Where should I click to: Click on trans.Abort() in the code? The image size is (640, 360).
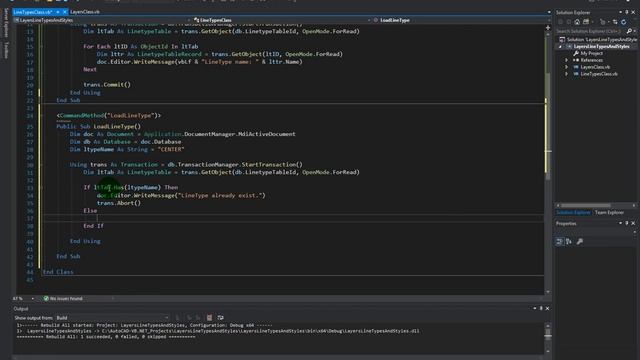[x=119, y=203]
